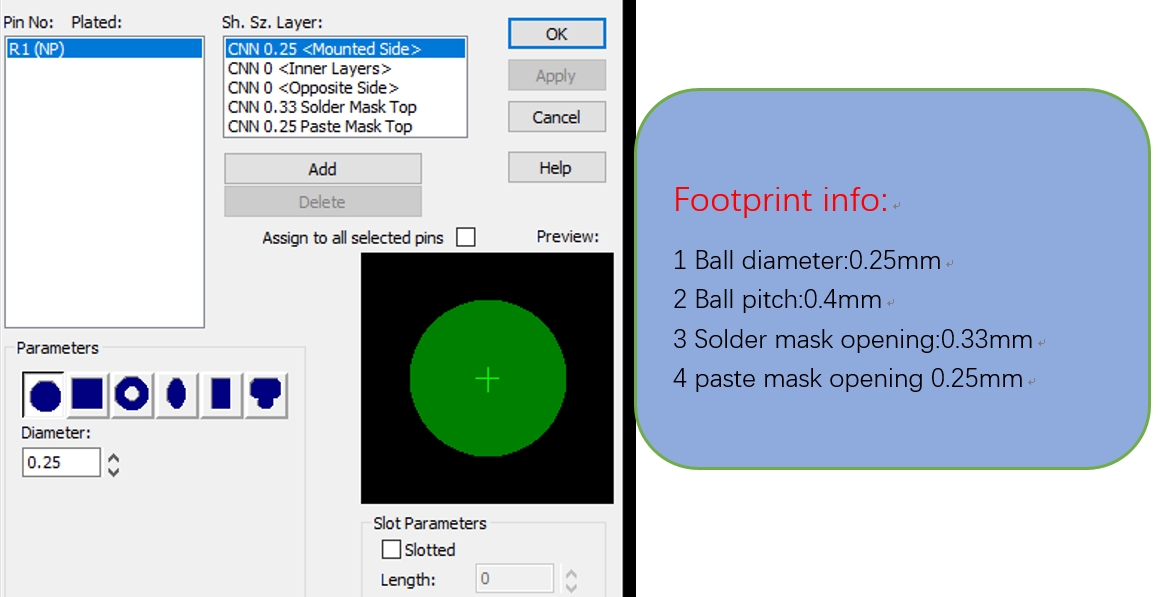Decrease the Diameter value with down arrow
Viewport: 1158px width, 597px height.
point(114,470)
